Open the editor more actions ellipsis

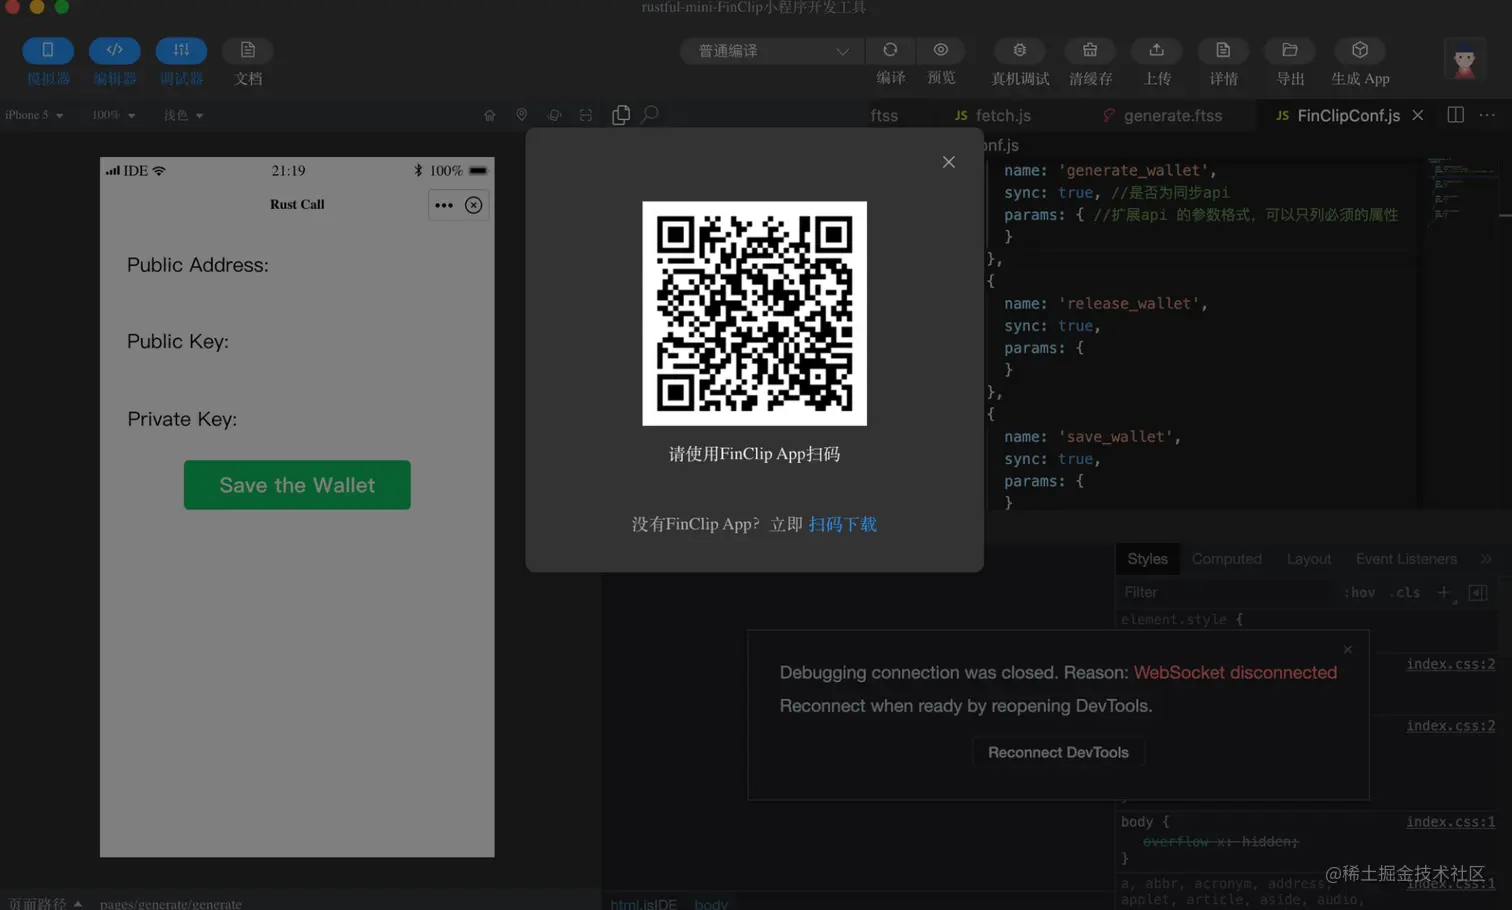coord(1488,115)
